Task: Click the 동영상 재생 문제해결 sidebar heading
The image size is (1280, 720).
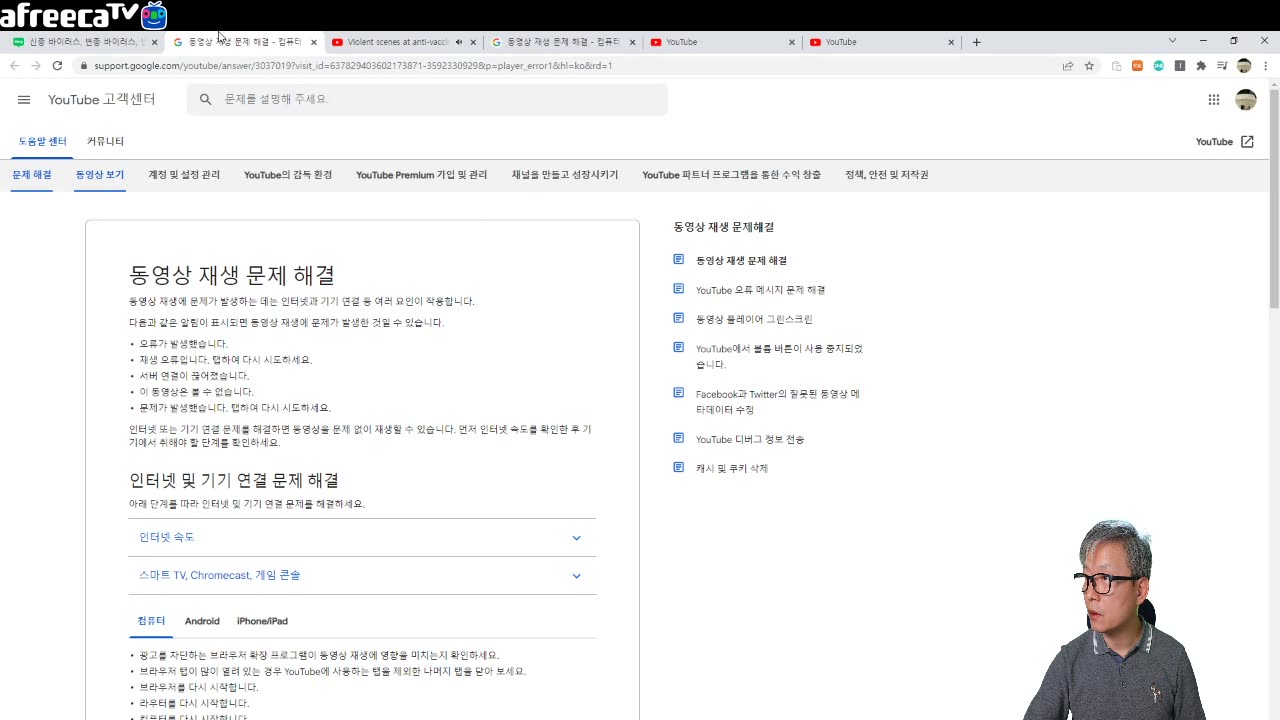Action: click(724, 227)
